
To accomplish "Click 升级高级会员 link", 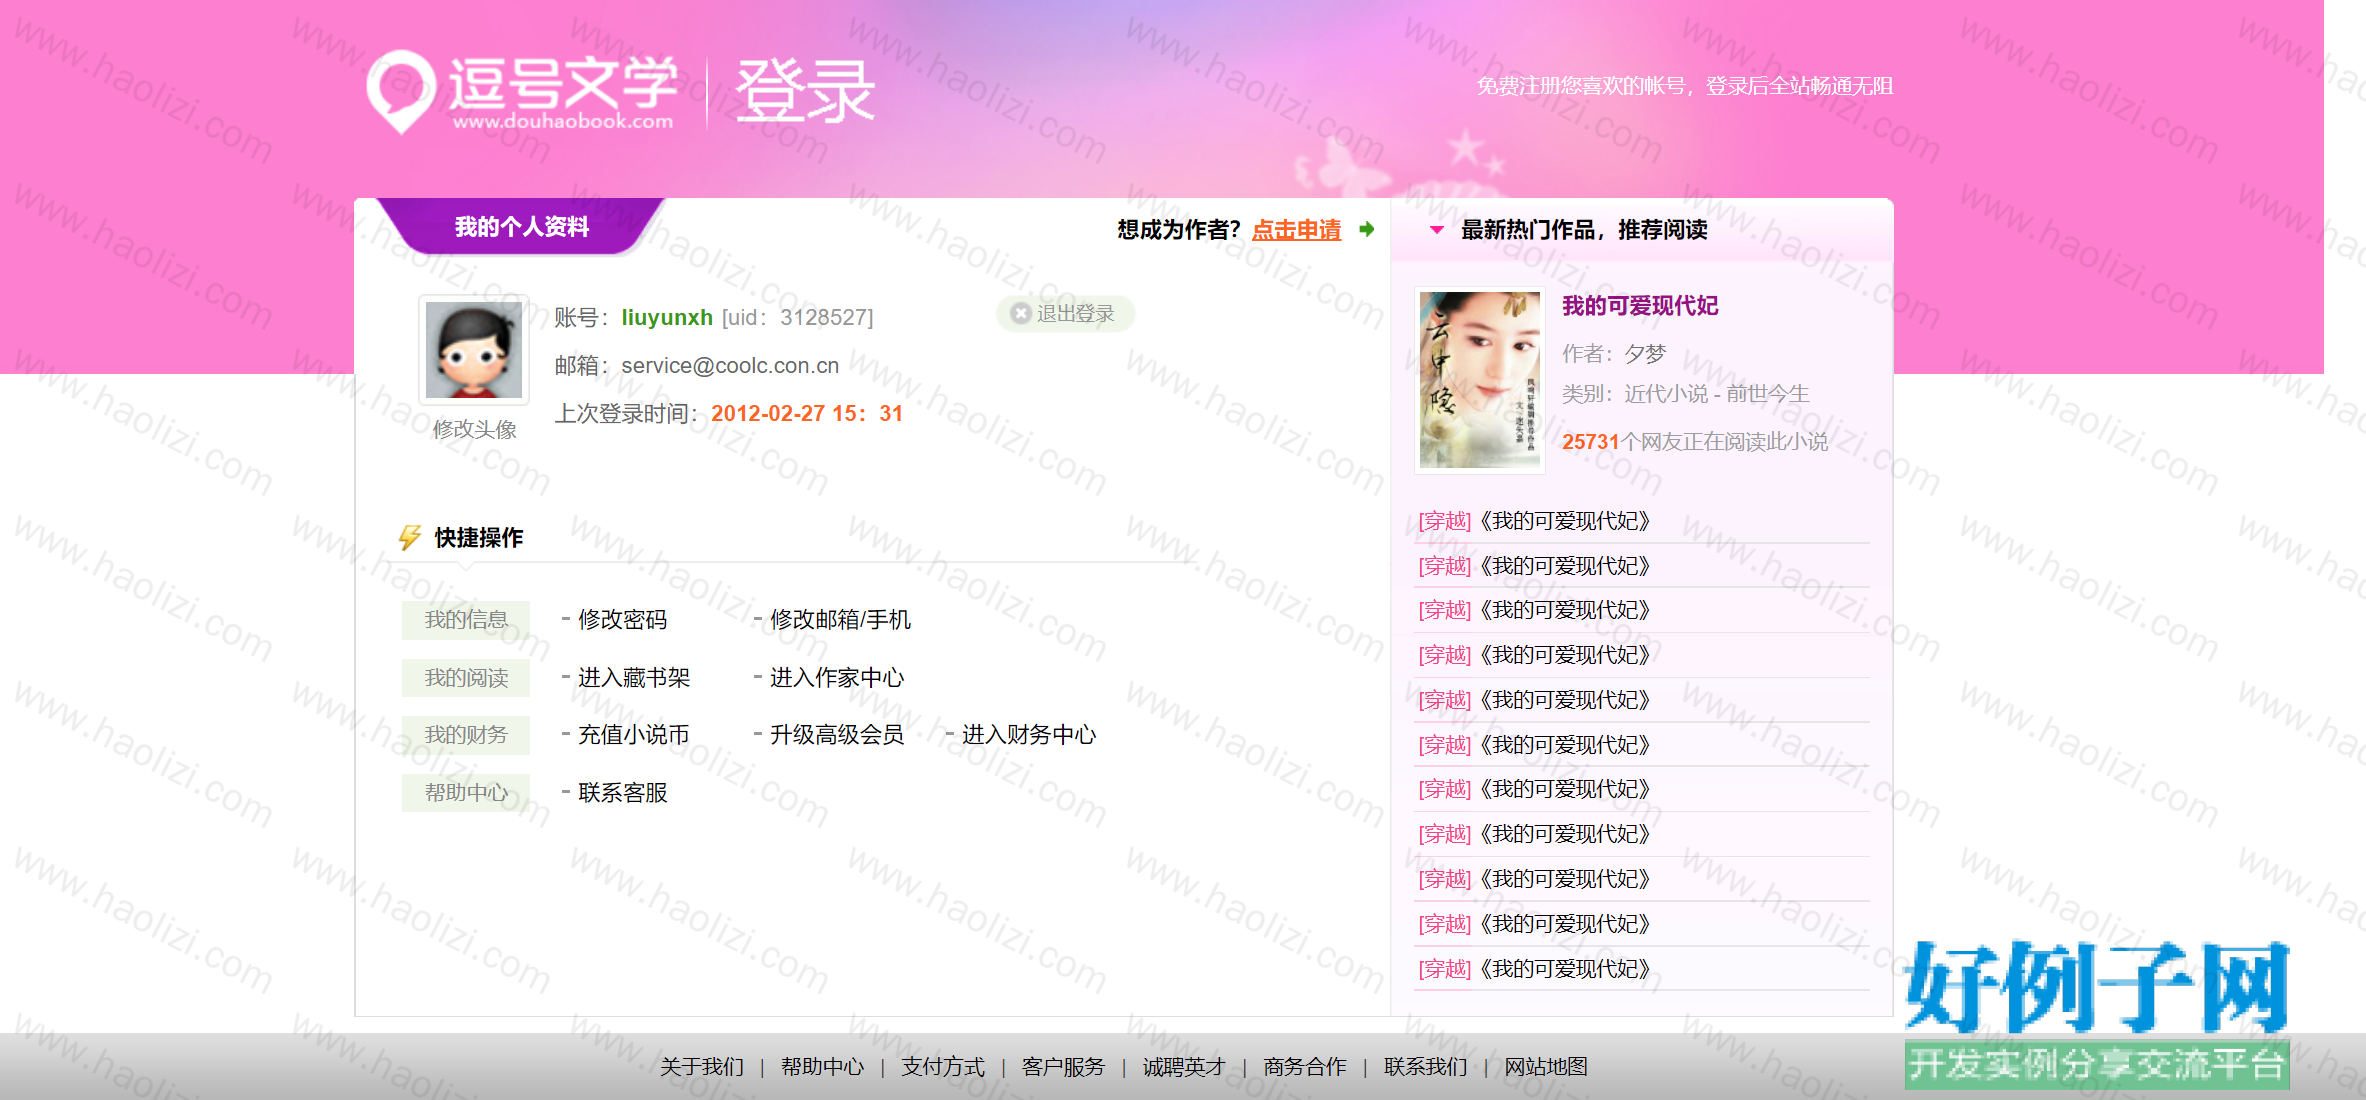I will pyautogui.click(x=837, y=735).
